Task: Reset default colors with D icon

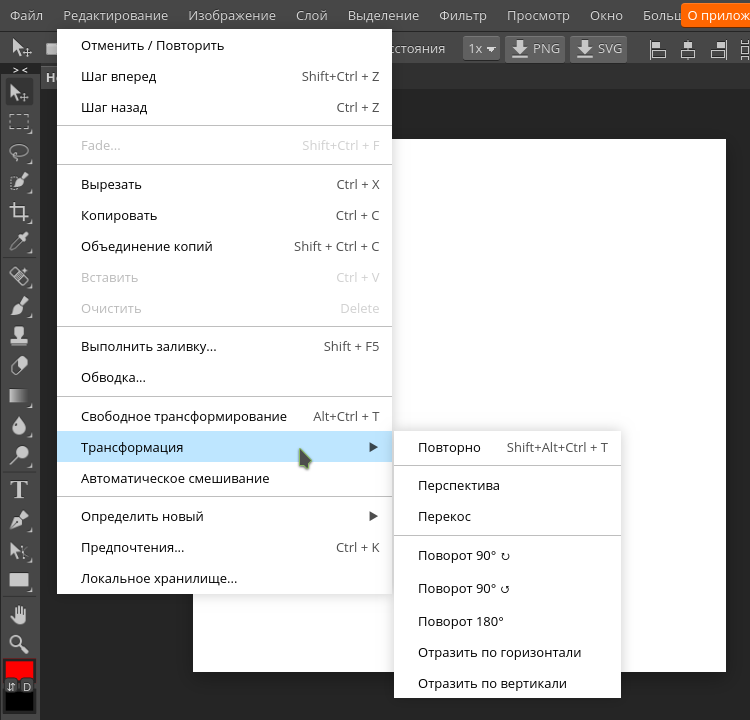Action: (x=27, y=687)
